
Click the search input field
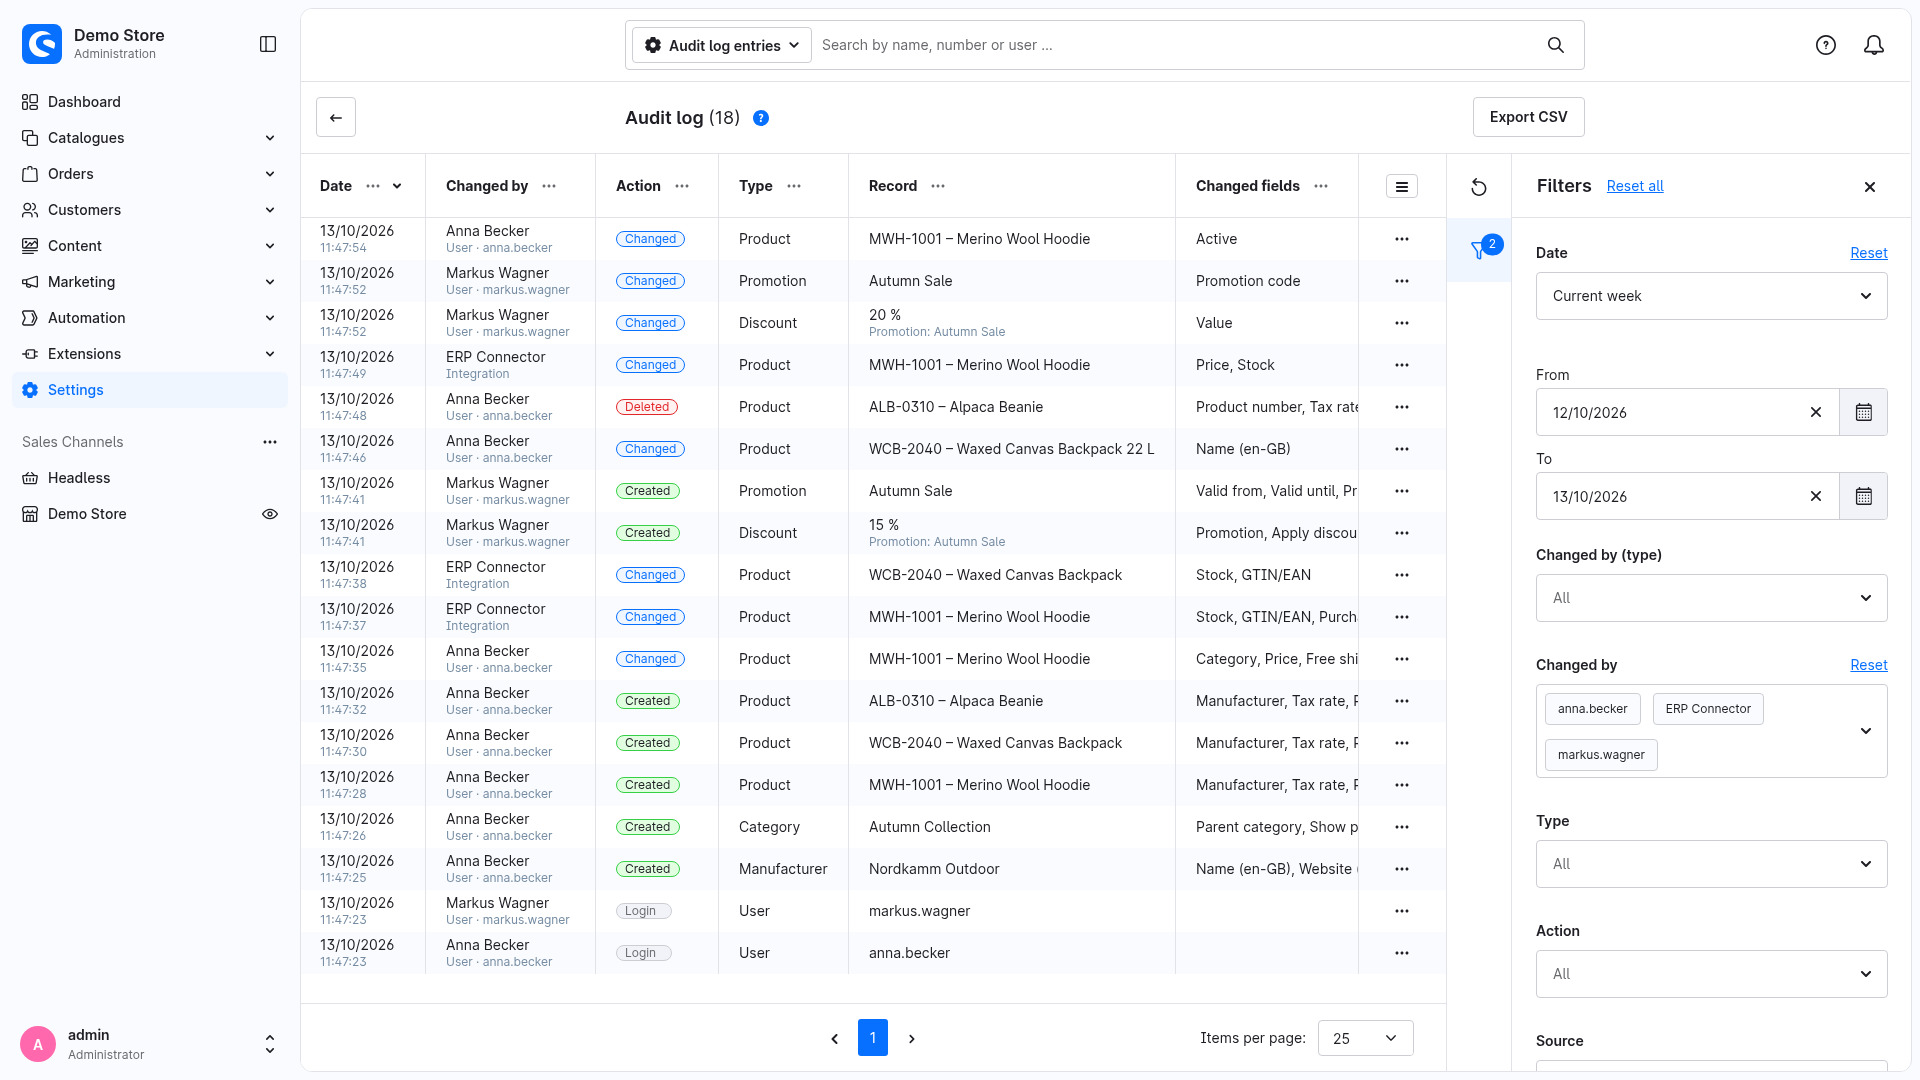pos(1175,45)
